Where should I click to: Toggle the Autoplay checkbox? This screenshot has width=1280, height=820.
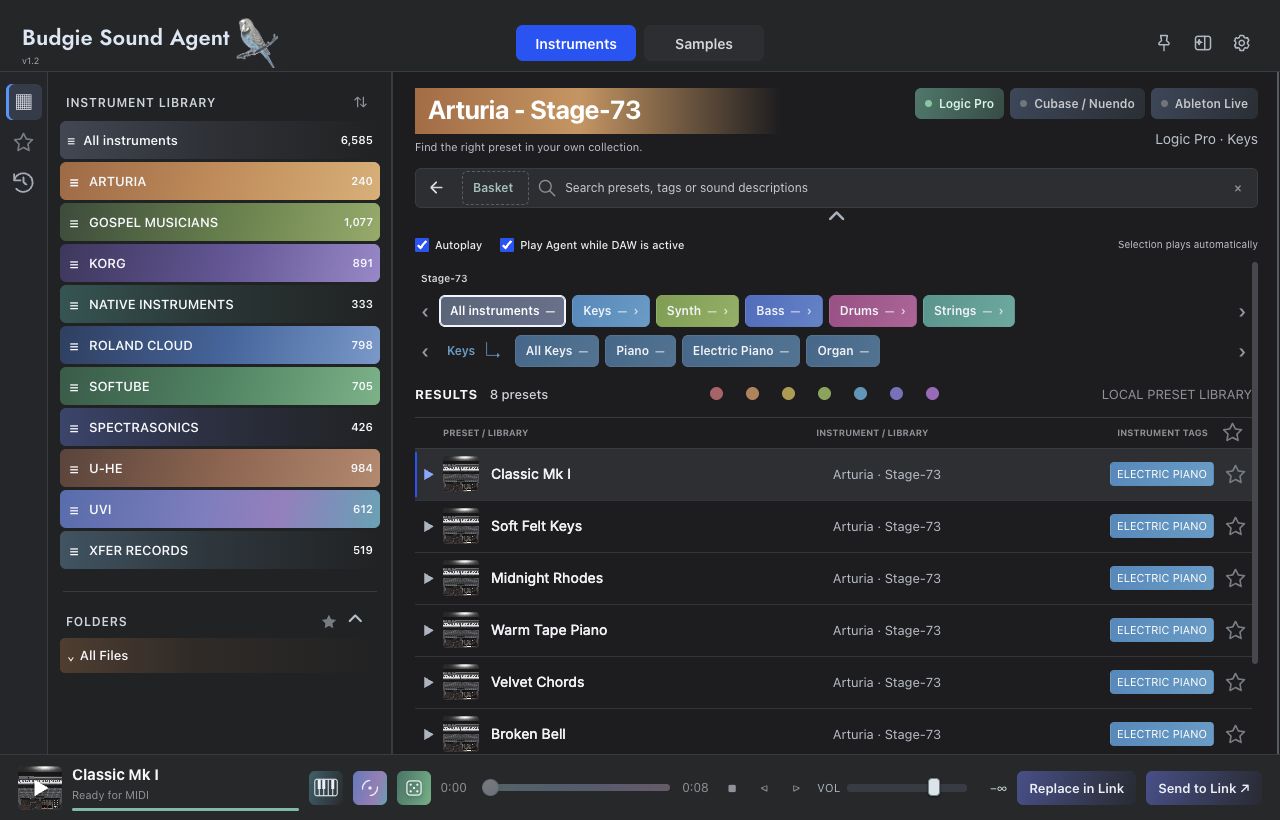click(422, 245)
